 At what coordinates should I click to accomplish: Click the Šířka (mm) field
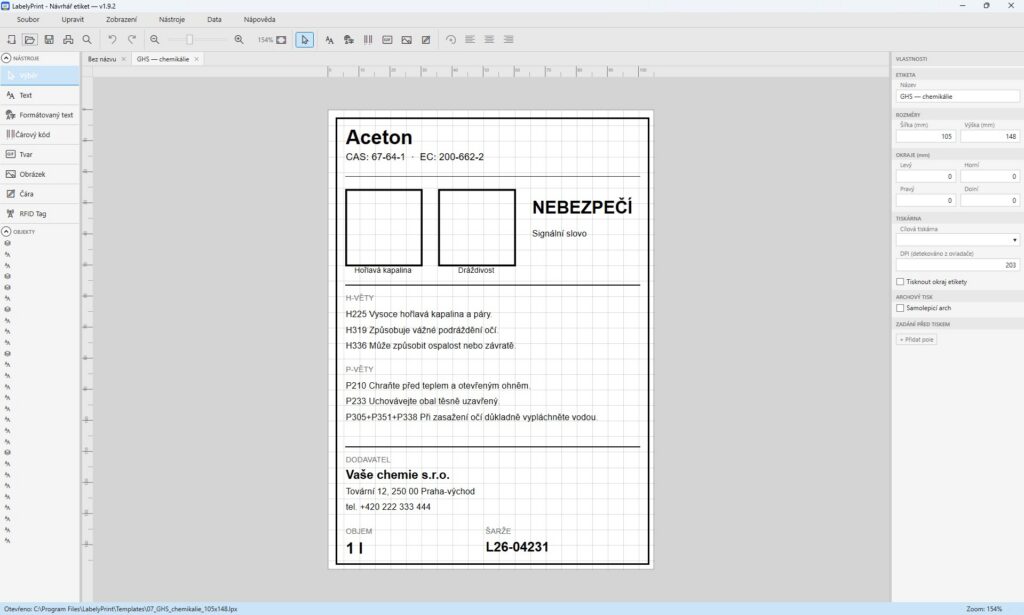[926, 136]
